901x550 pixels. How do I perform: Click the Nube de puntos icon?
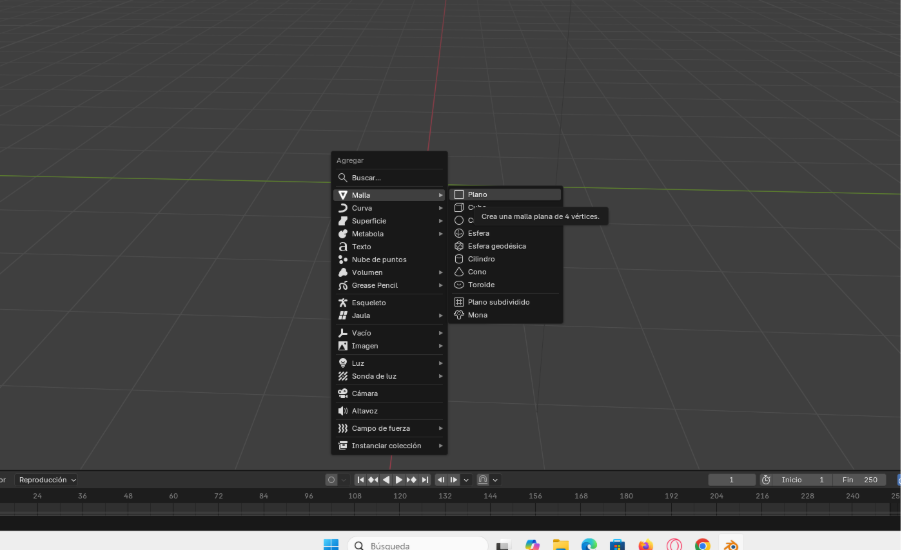click(x=343, y=259)
